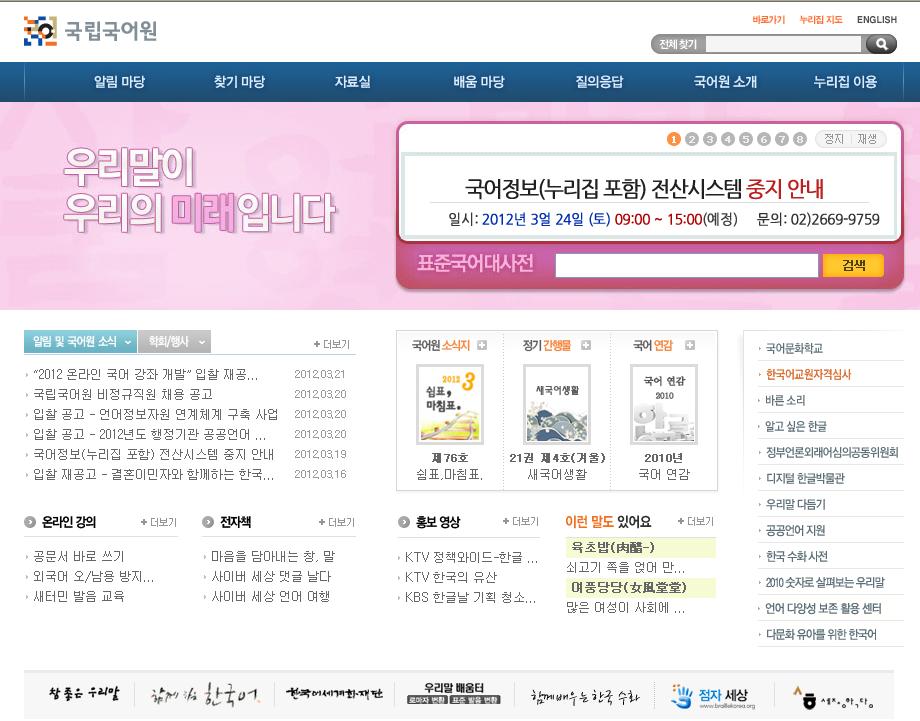Switch to the ENGLISH site
This screenshot has width=920, height=721.
pos(877,19)
